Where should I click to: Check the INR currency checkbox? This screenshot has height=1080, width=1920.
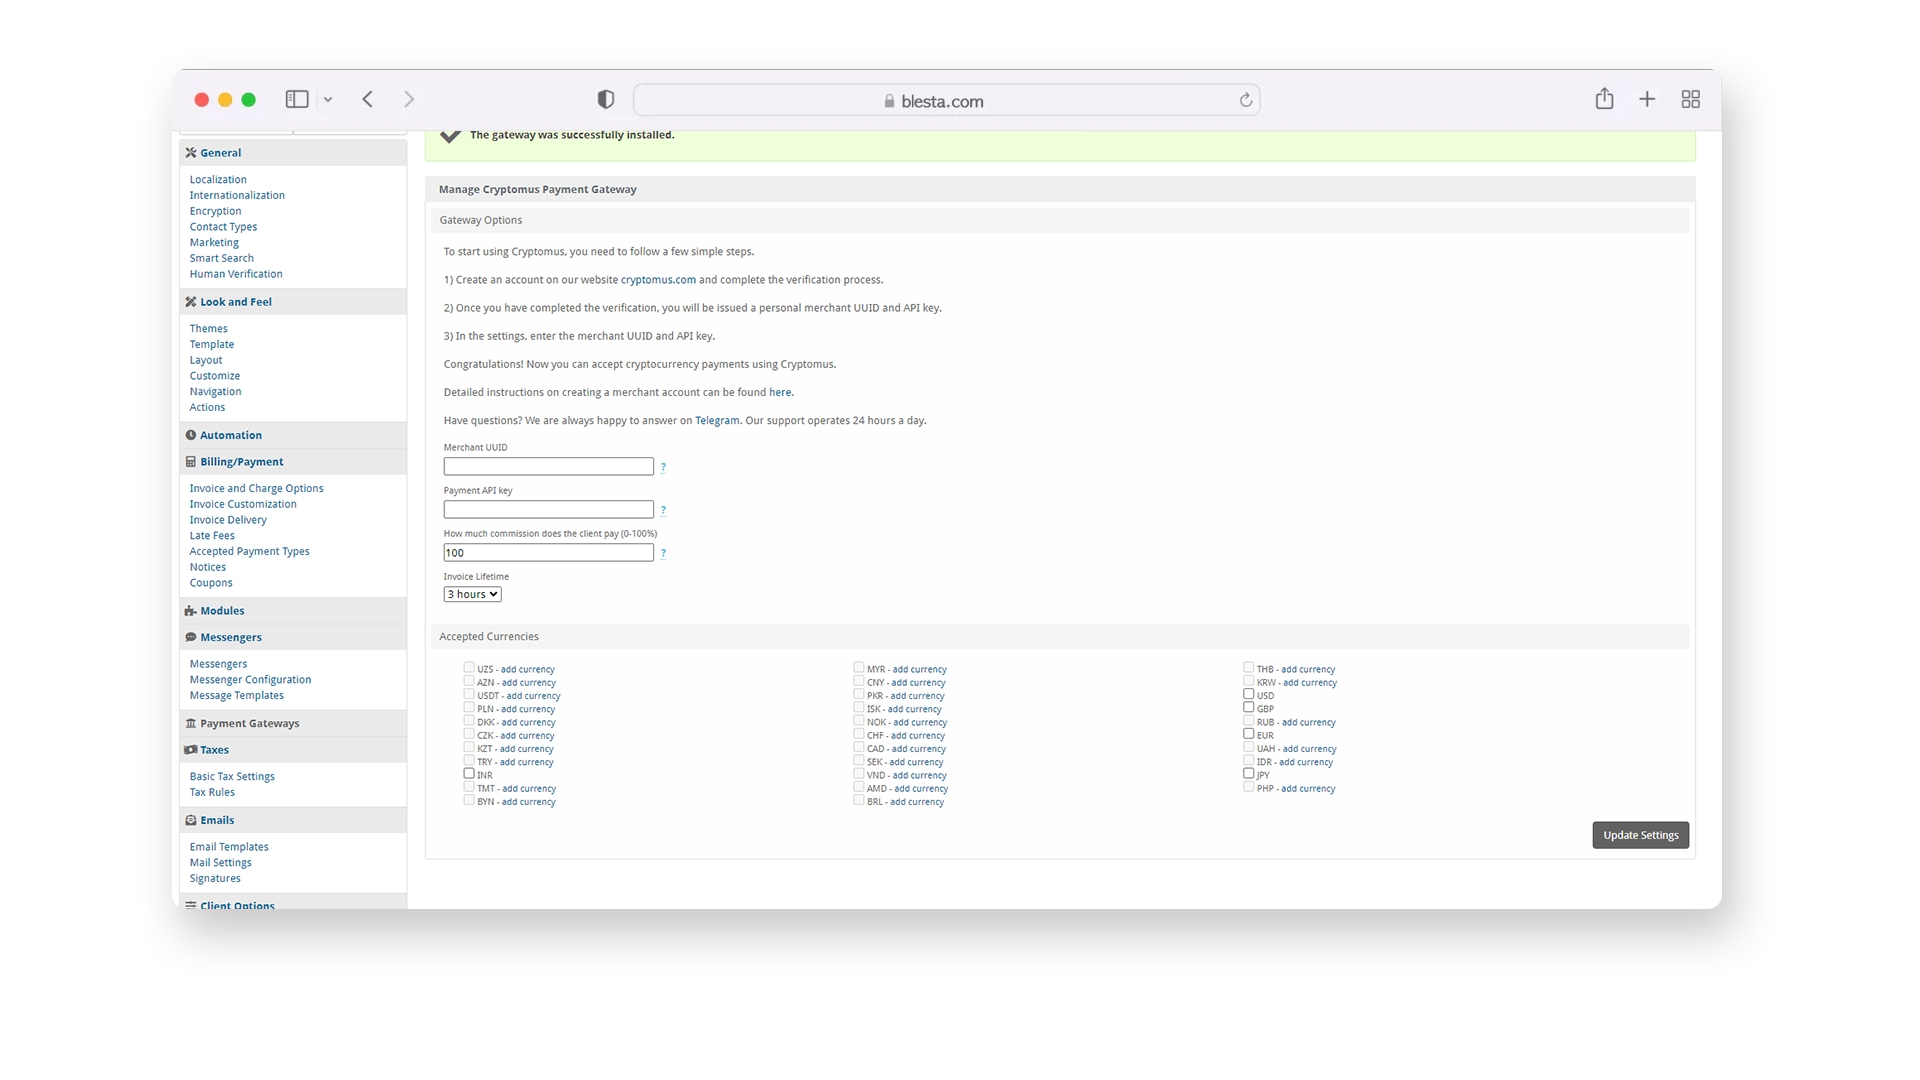[469, 773]
